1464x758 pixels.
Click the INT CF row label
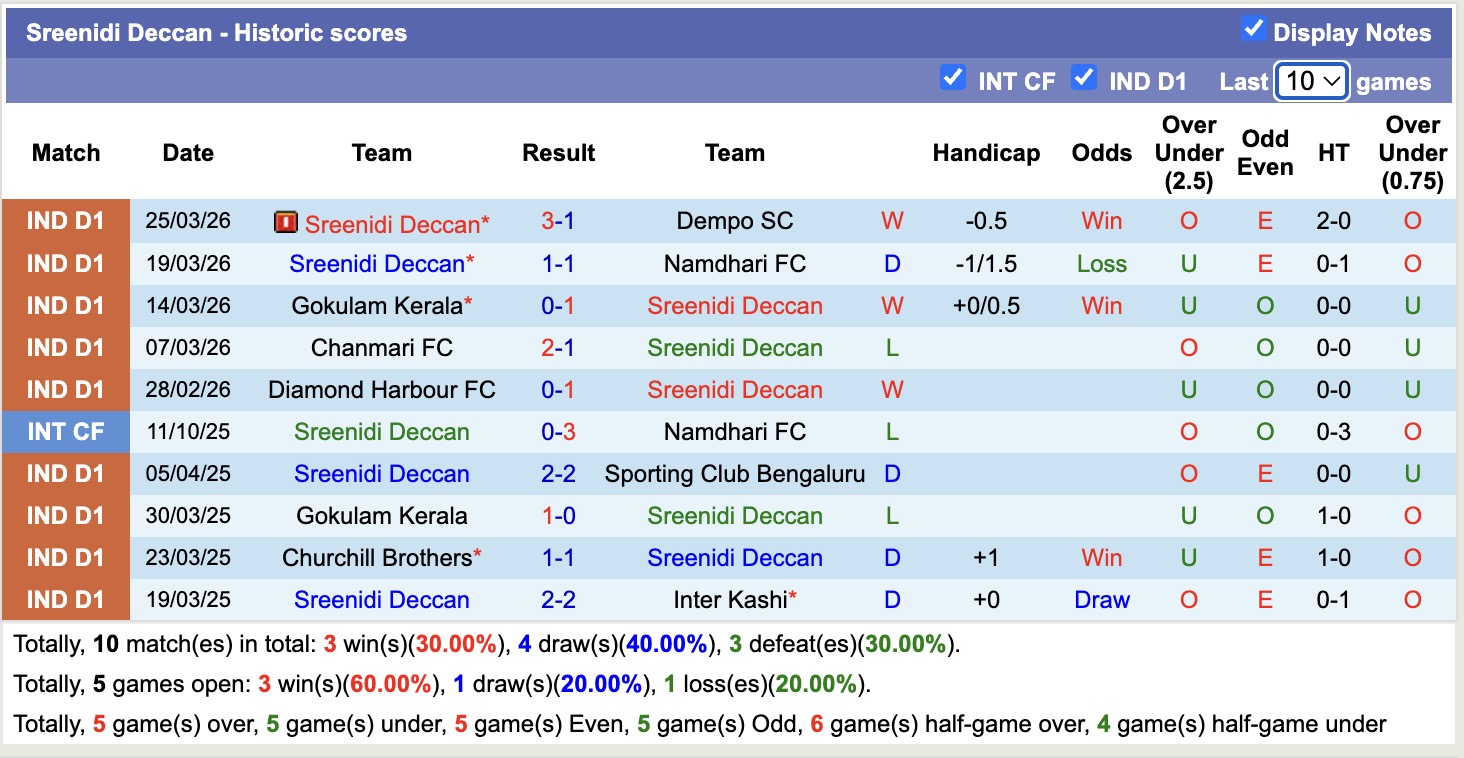(65, 432)
